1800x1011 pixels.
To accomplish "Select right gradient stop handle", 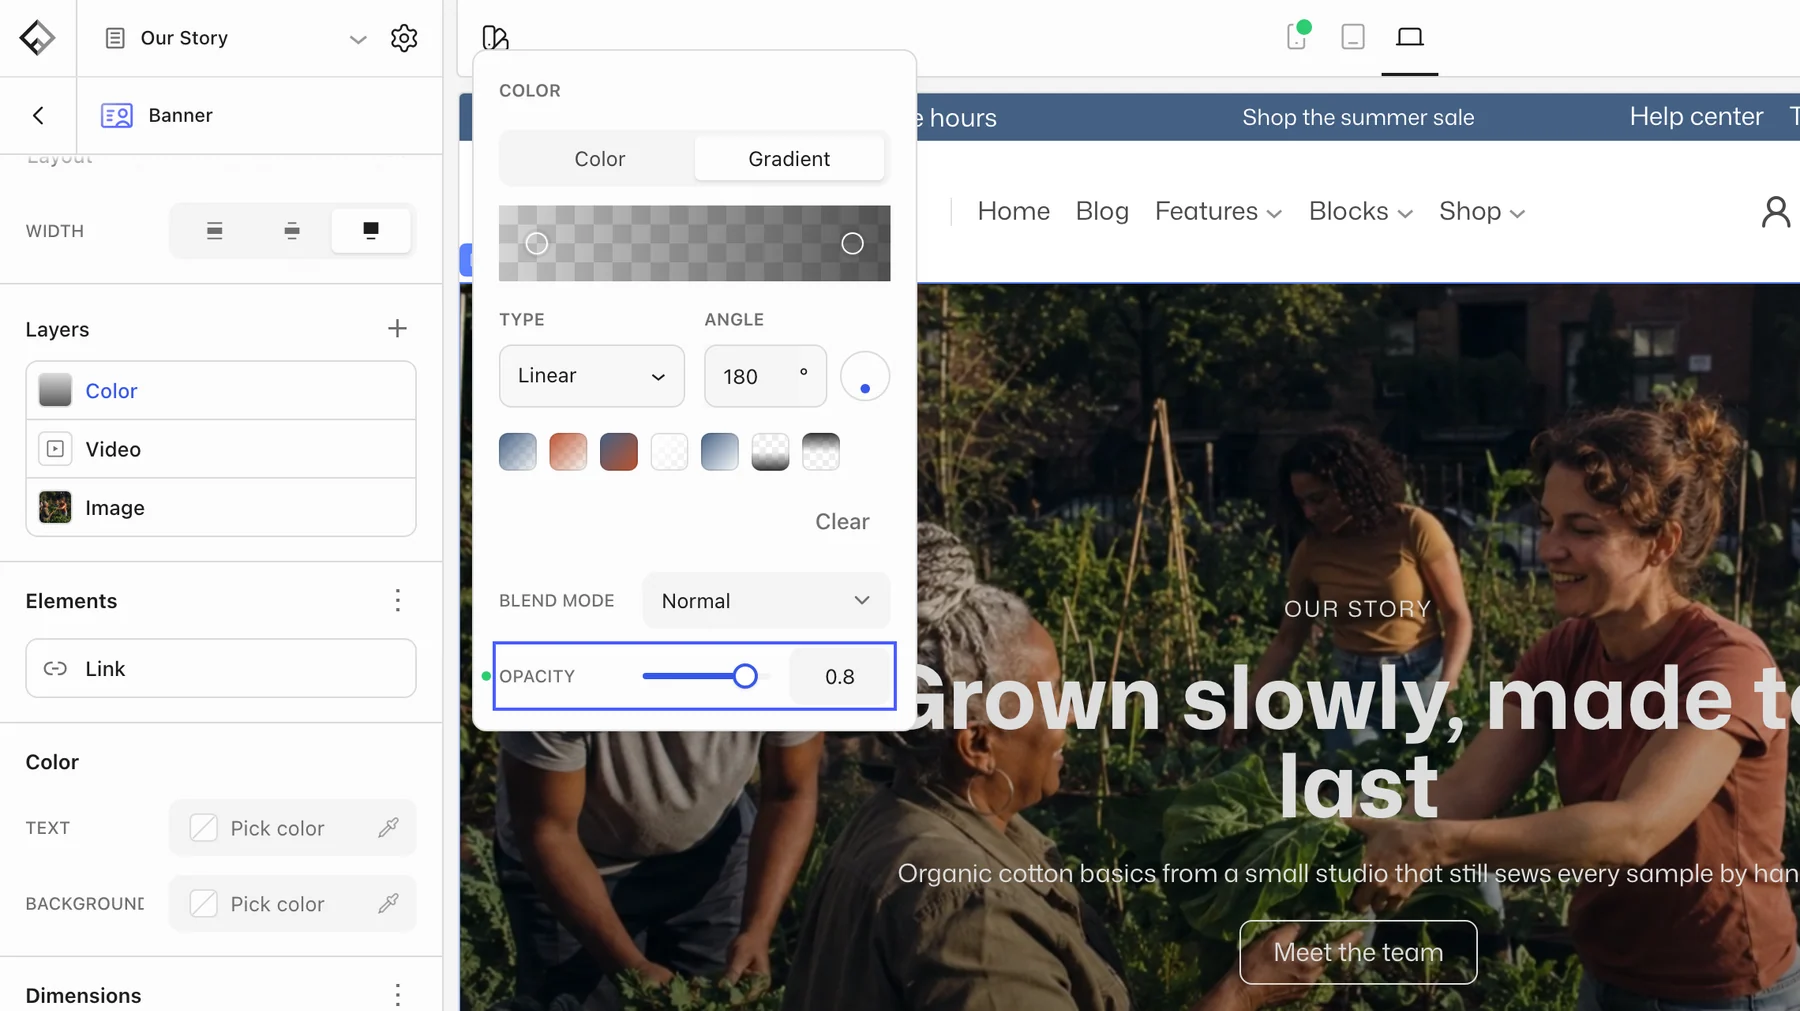I will click(x=852, y=243).
